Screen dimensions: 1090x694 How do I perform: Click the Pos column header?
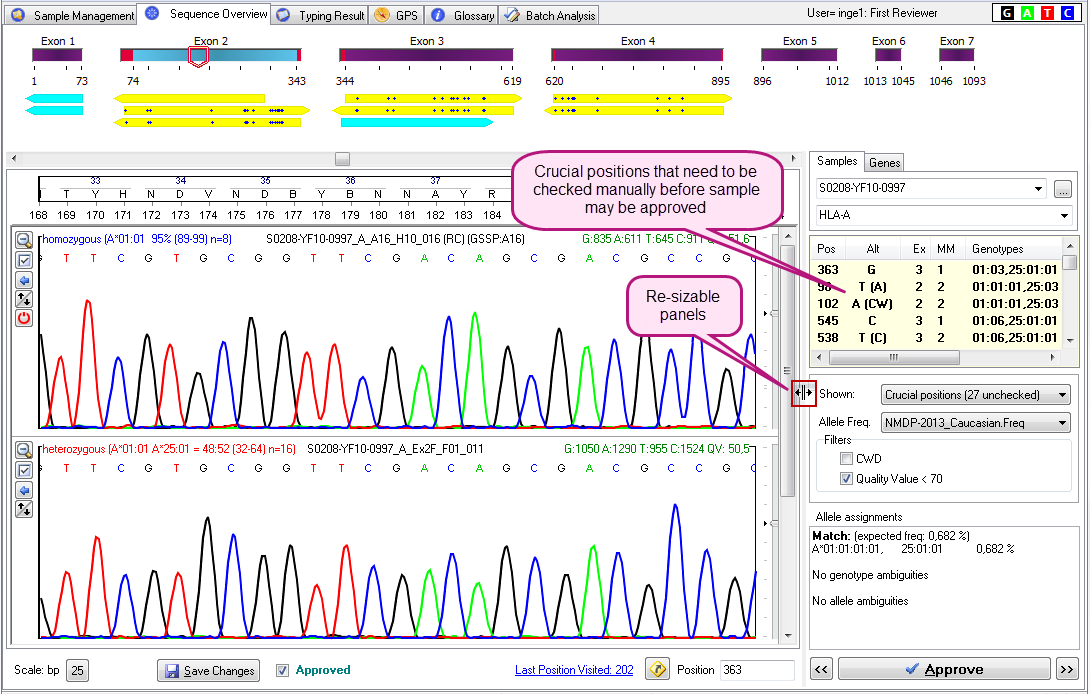point(827,249)
